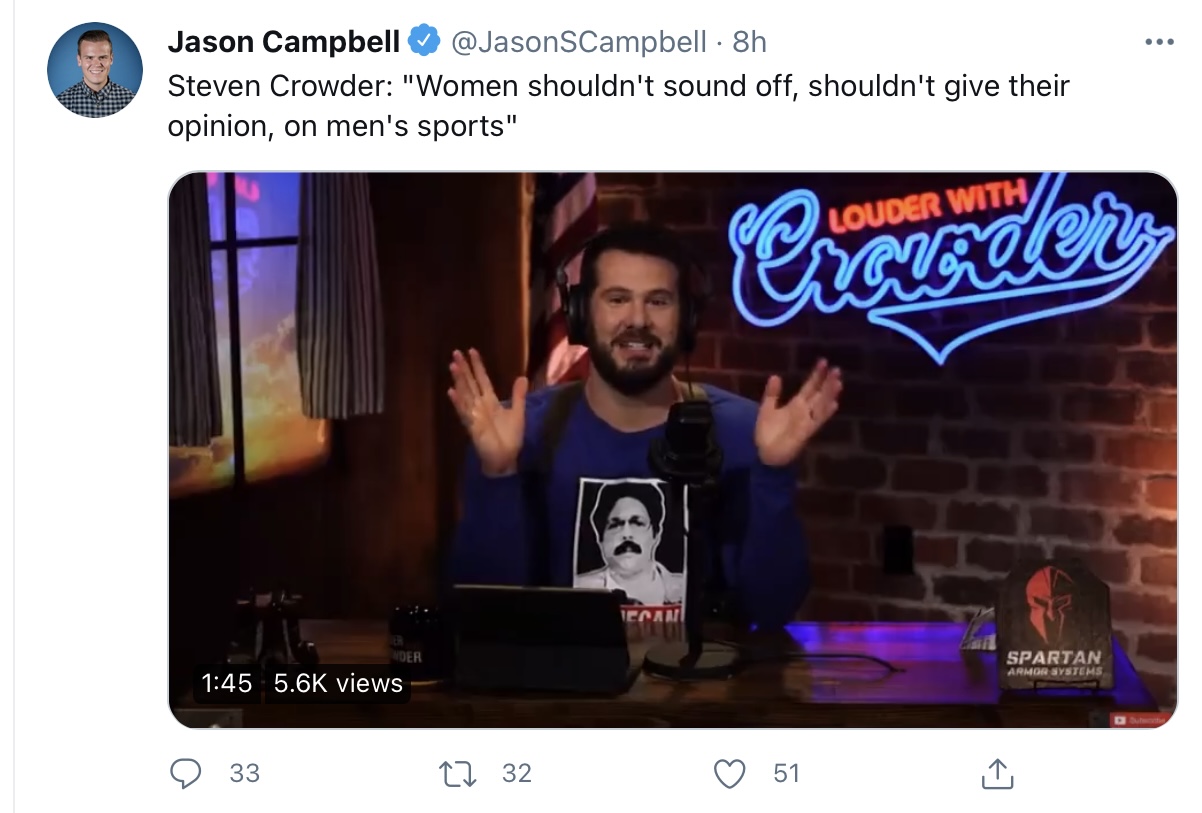The width and height of the screenshot is (1202, 813).
Task: Click the blue verified badge
Action: coord(424,41)
